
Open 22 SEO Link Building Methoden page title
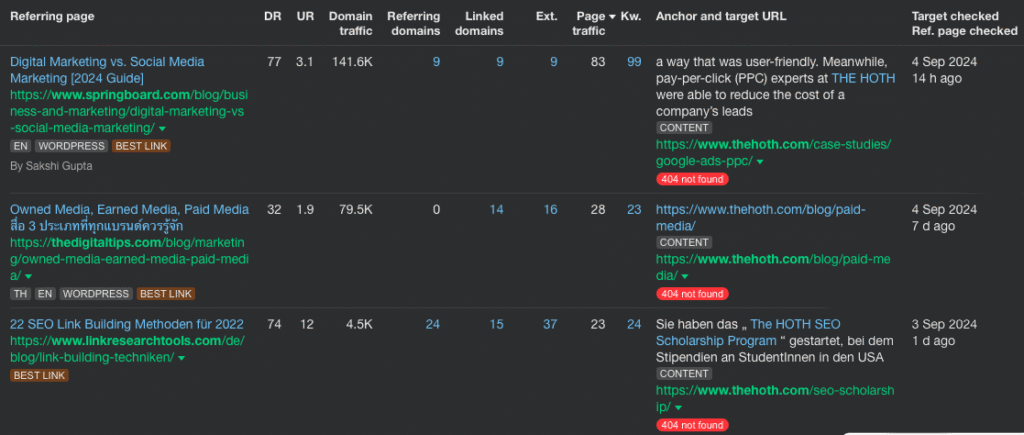pos(126,324)
